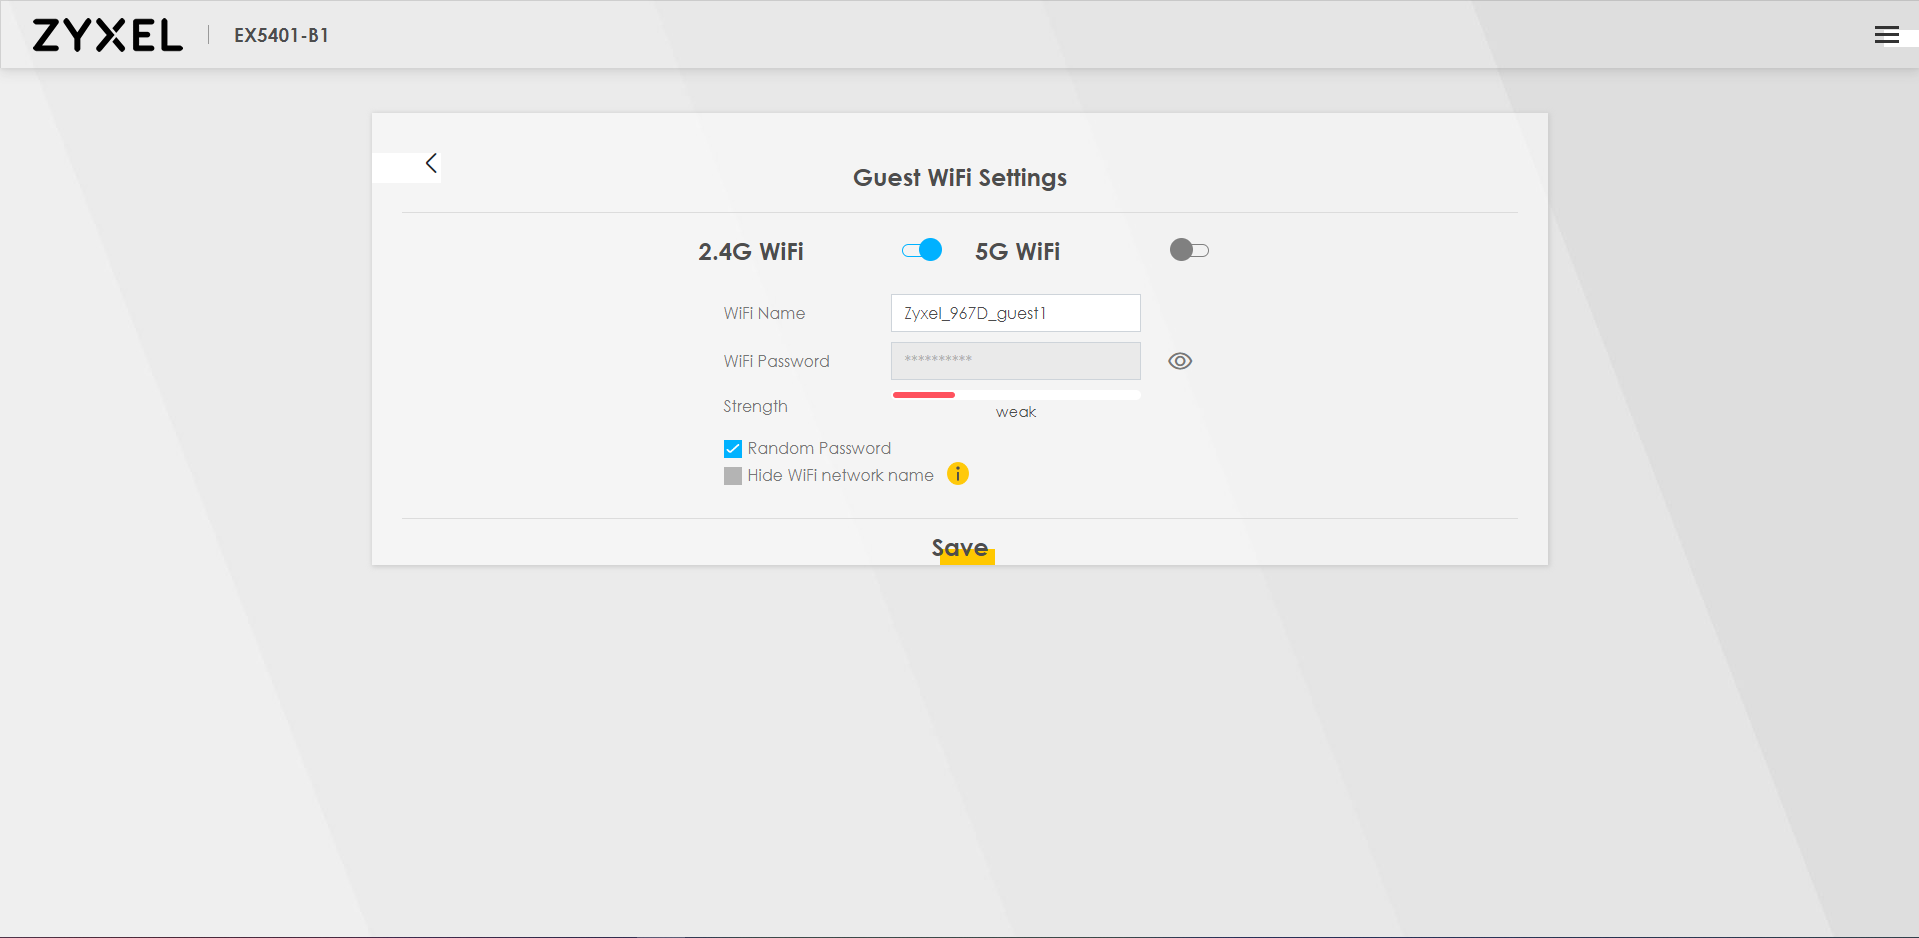1919x938 pixels.
Task: Click the 2.4G WiFi label
Action: [x=750, y=252]
